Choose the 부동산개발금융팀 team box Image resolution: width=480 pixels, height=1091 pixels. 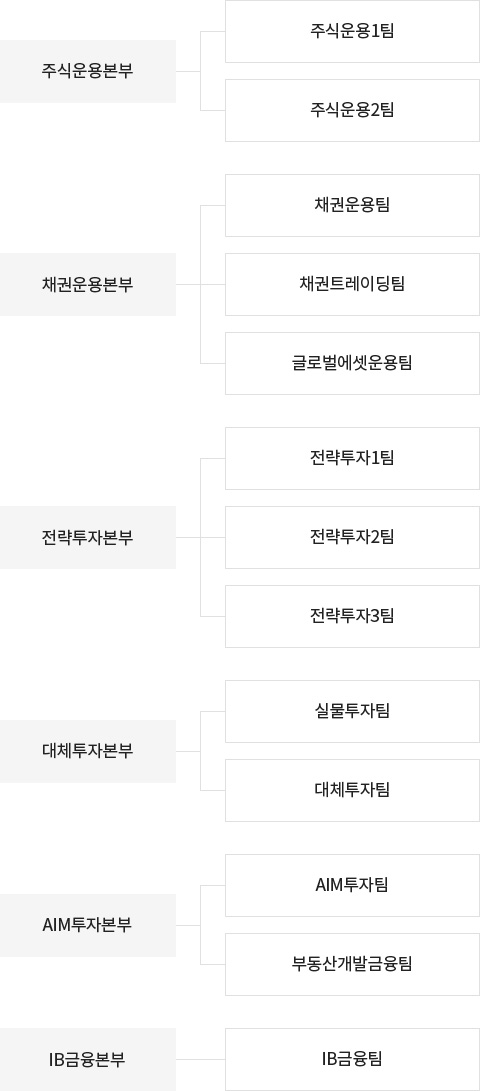(x=352, y=964)
